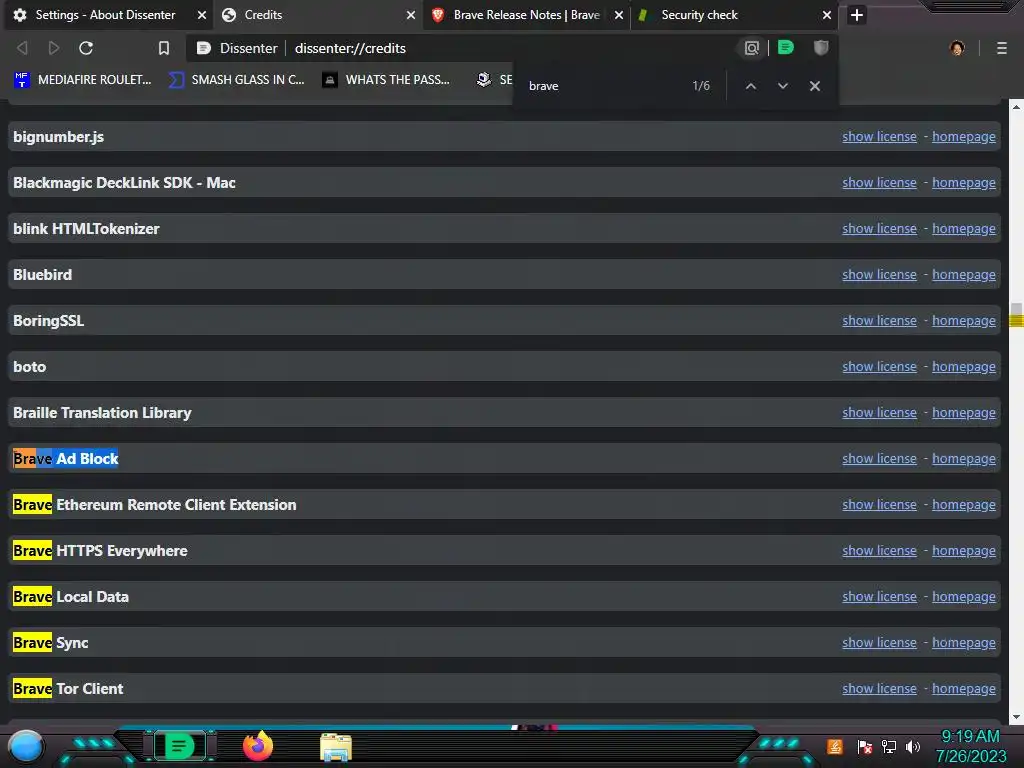Show license for Braille Translation Library
Image resolution: width=1024 pixels, height=768 pixels.
(x=879, y=413)
